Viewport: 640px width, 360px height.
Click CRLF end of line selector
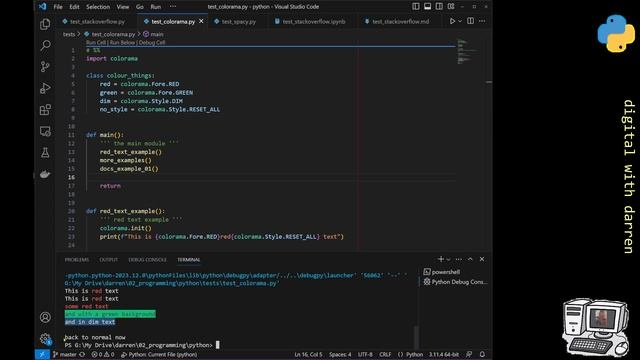click(385, 355)
